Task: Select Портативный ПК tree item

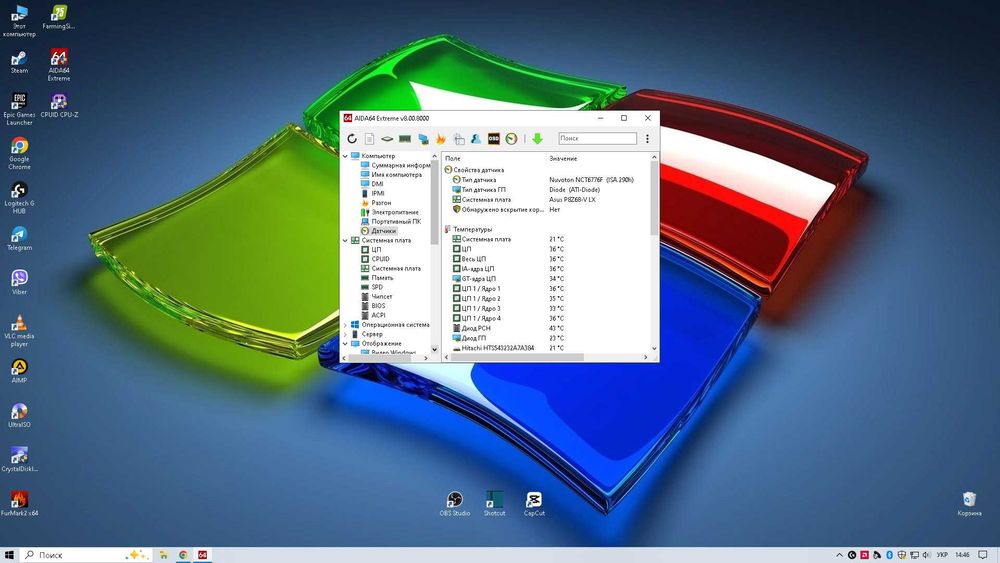Action: (x=391, y=221)
